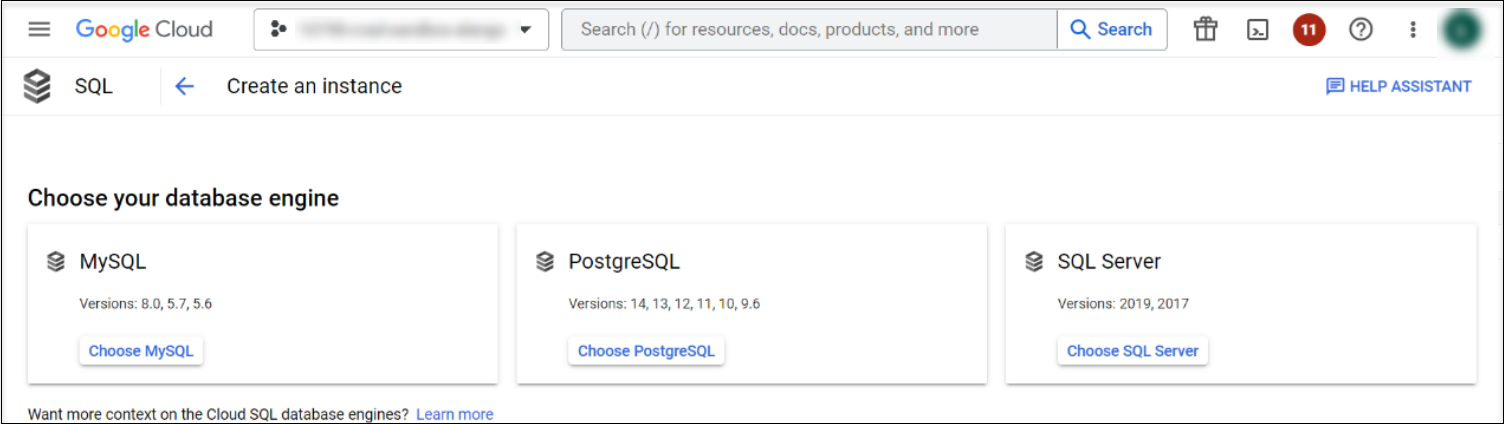Open the gift free trial icon

tap(1206, 29)
